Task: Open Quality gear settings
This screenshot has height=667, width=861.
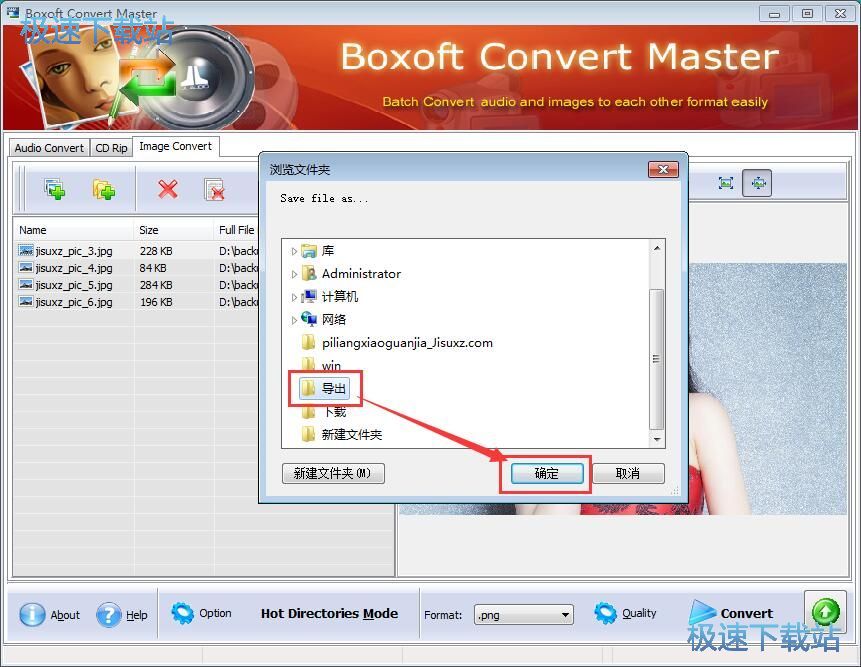Action: point(605,613)
